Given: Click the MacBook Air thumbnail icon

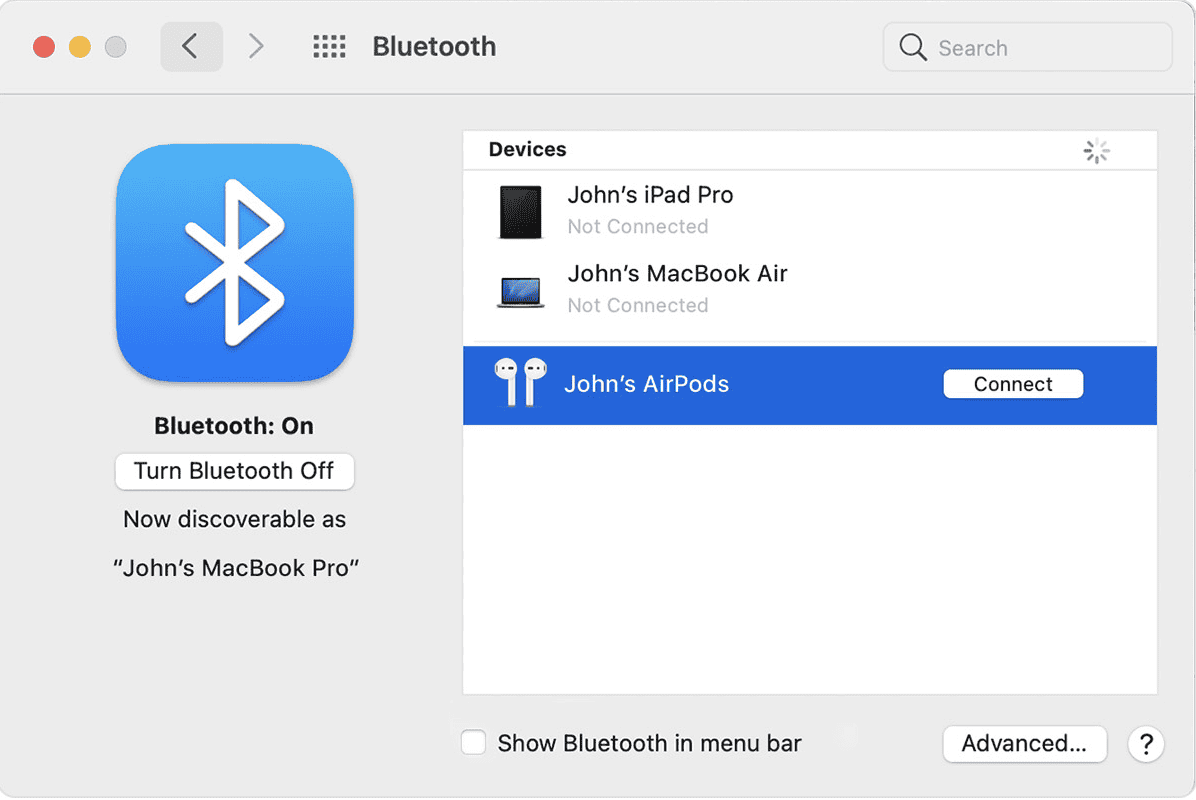Looking at the screenshot, I should coord(519,290).
